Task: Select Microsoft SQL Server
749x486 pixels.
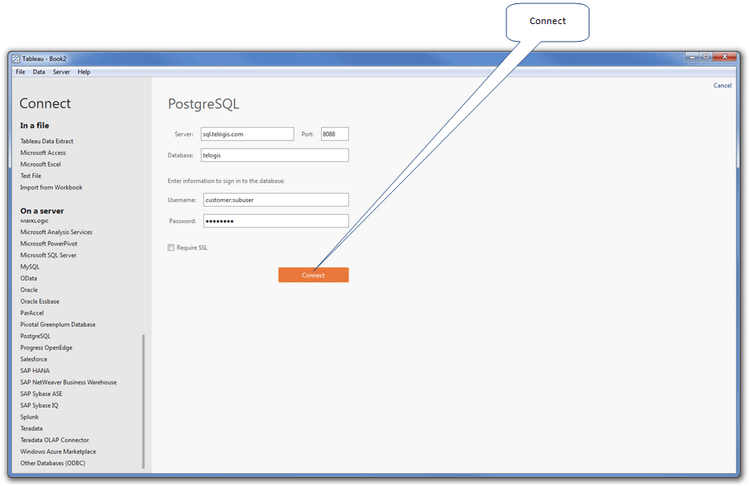Action: [48, 255]
